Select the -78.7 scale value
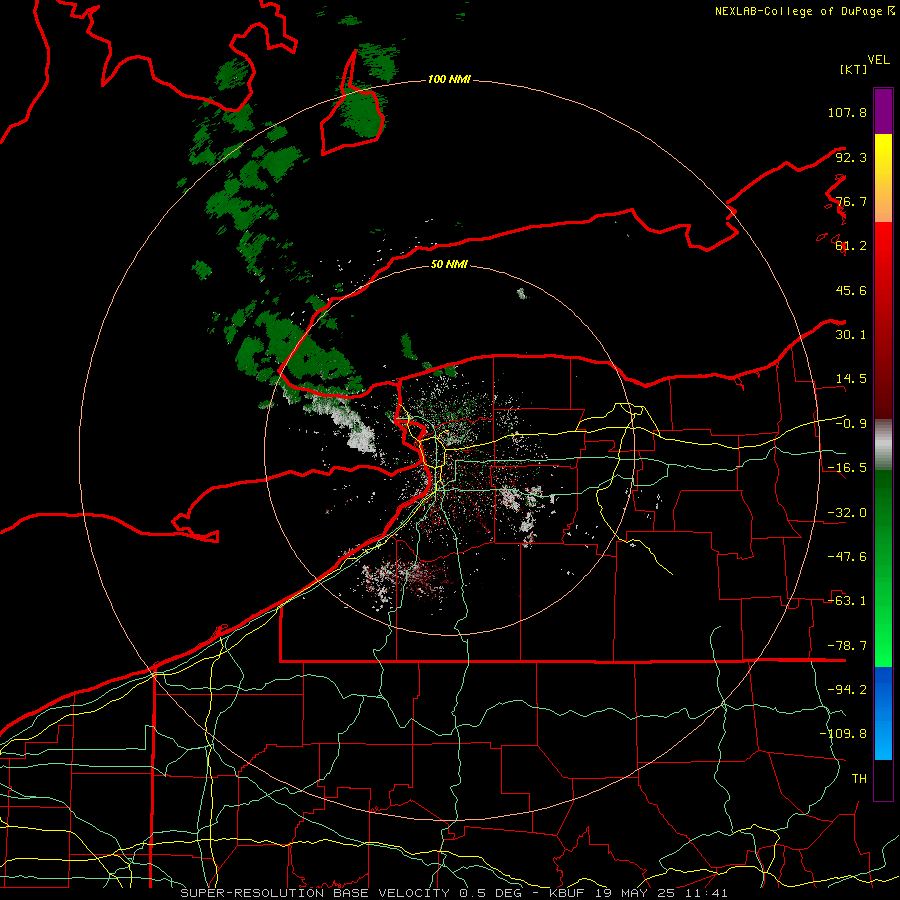The height and width of the screenshot is (900, 900). pos(847,646)
